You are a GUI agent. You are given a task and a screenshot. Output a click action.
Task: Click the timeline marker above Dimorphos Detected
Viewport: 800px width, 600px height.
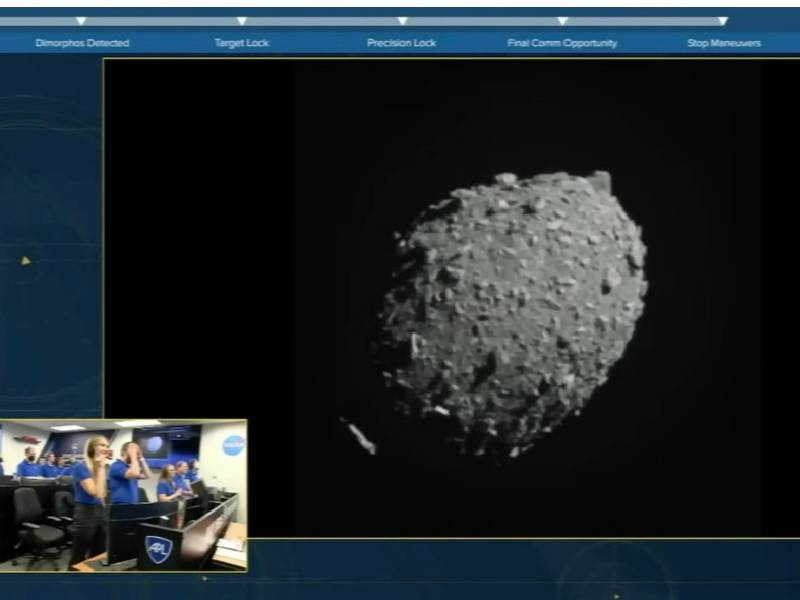pyautogui.click(x=81, y=21)
